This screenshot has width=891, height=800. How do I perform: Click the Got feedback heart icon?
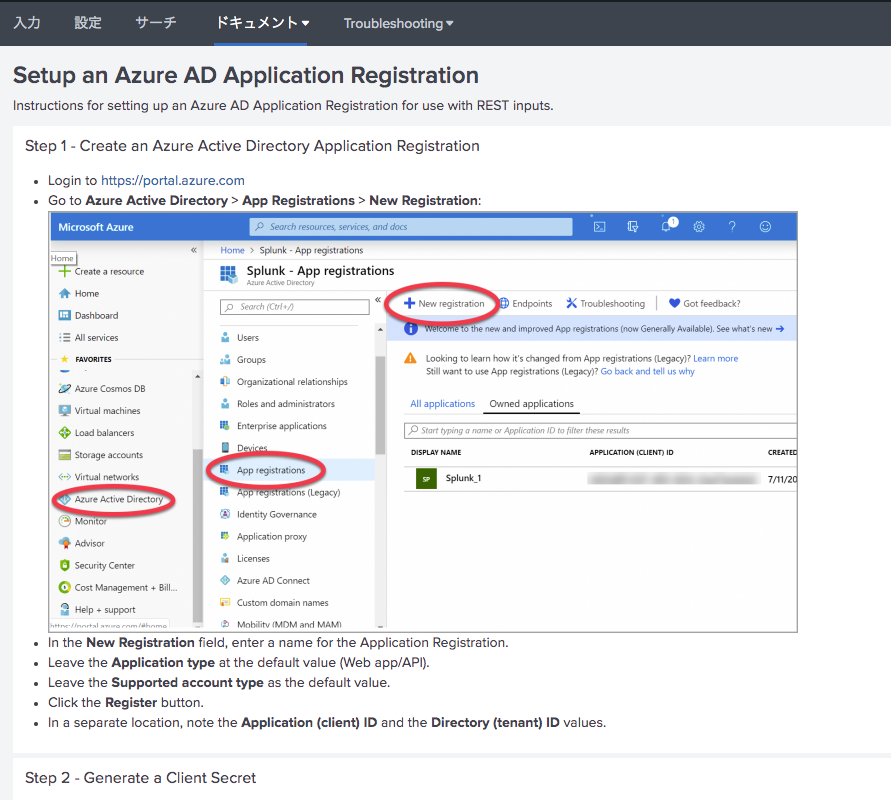coord(676,303)
